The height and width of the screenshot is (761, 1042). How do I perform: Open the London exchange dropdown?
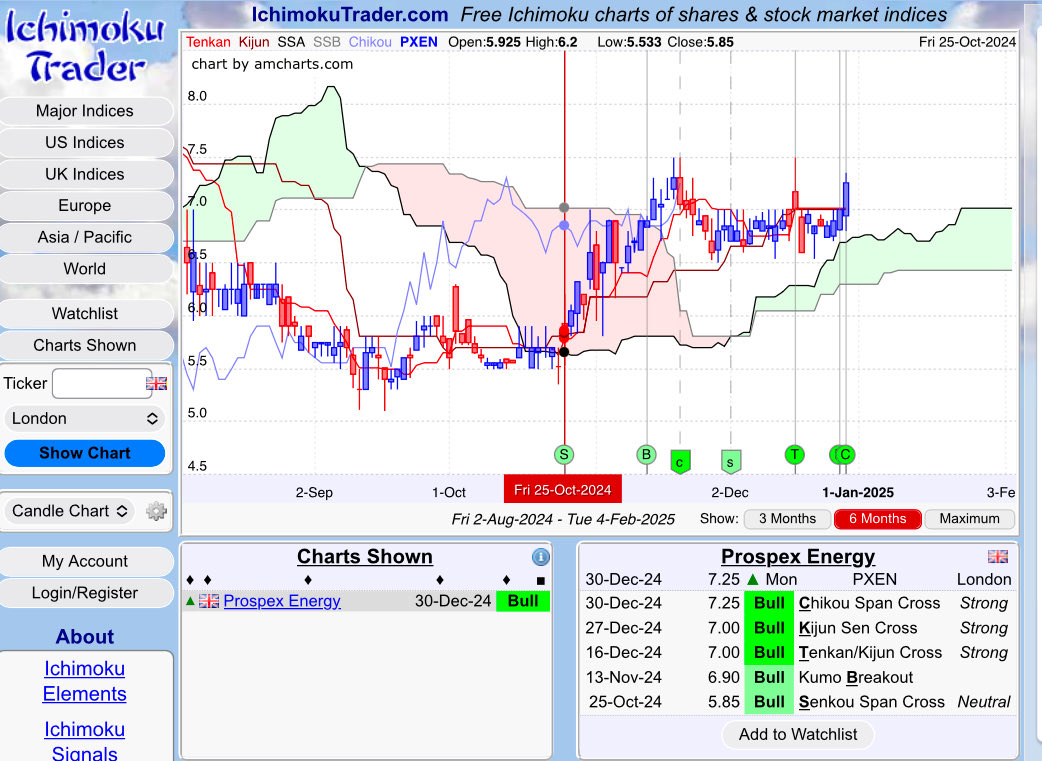(x=84, y=419)
